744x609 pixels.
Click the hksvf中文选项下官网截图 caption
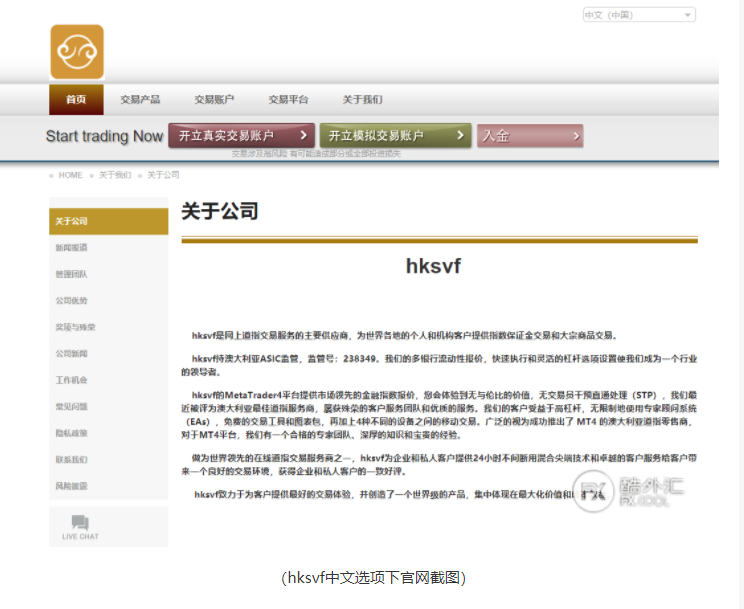pos(373,578)
